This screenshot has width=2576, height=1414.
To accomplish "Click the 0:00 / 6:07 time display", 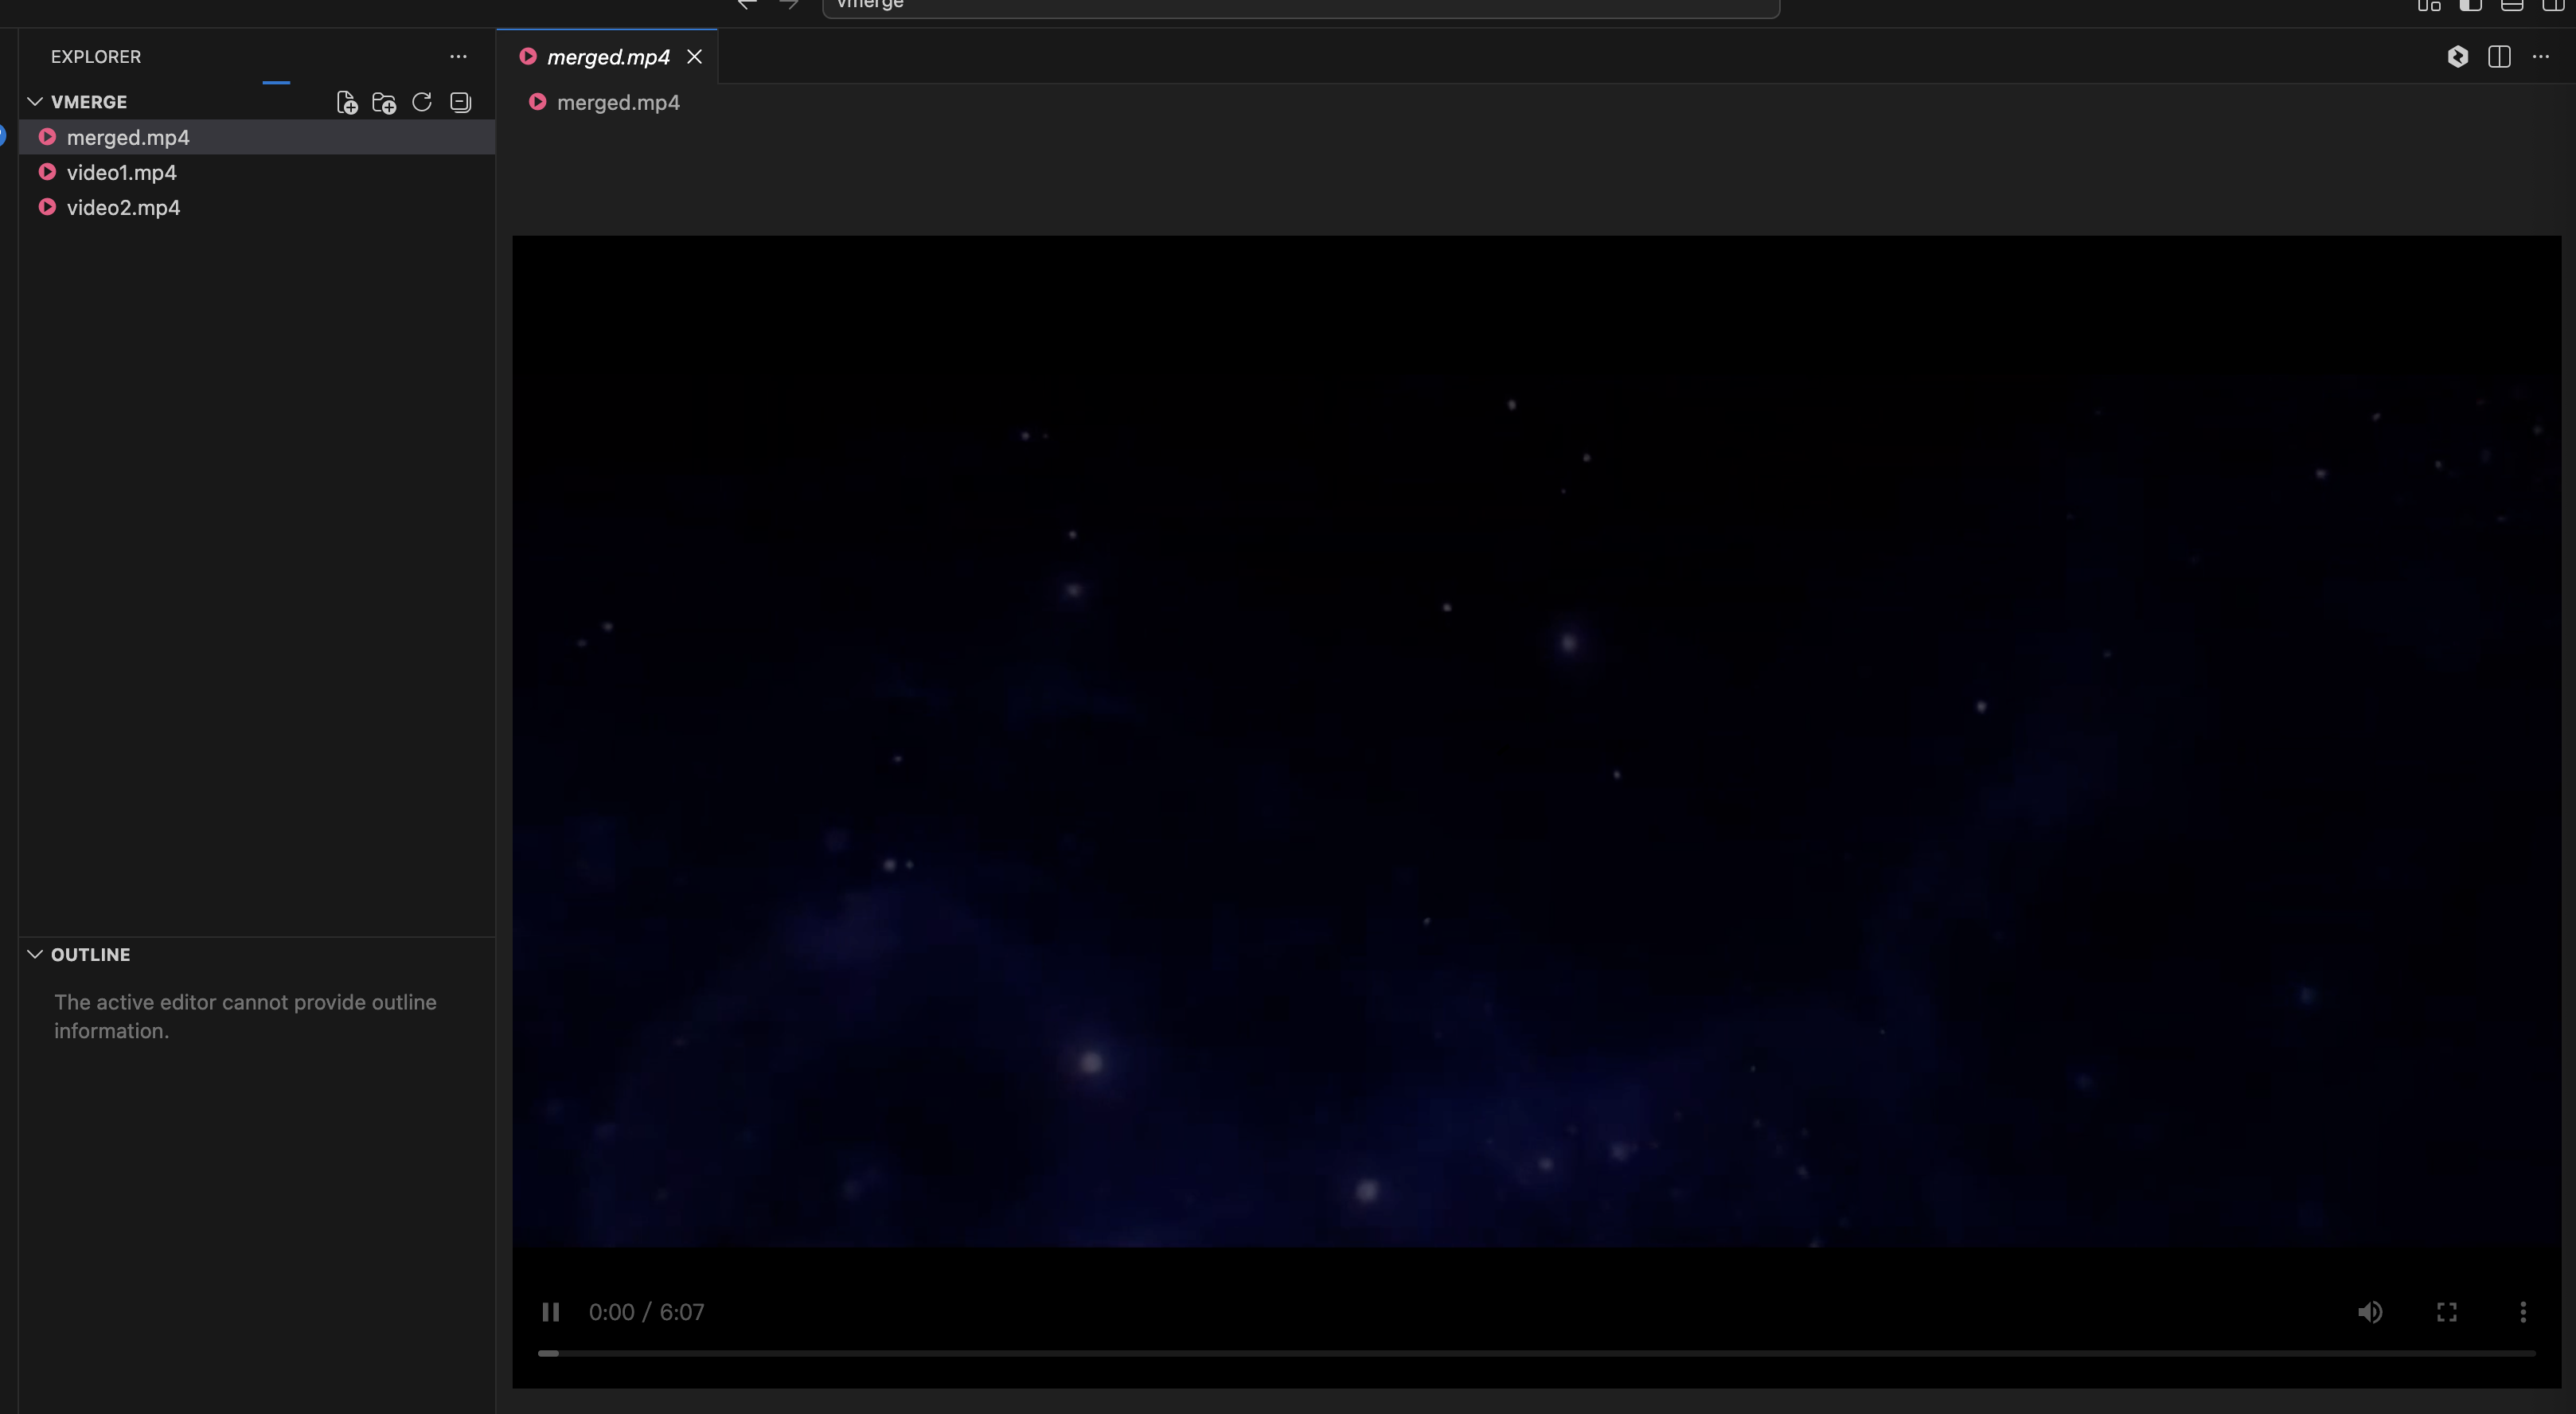I will [x=646, y=1312].
